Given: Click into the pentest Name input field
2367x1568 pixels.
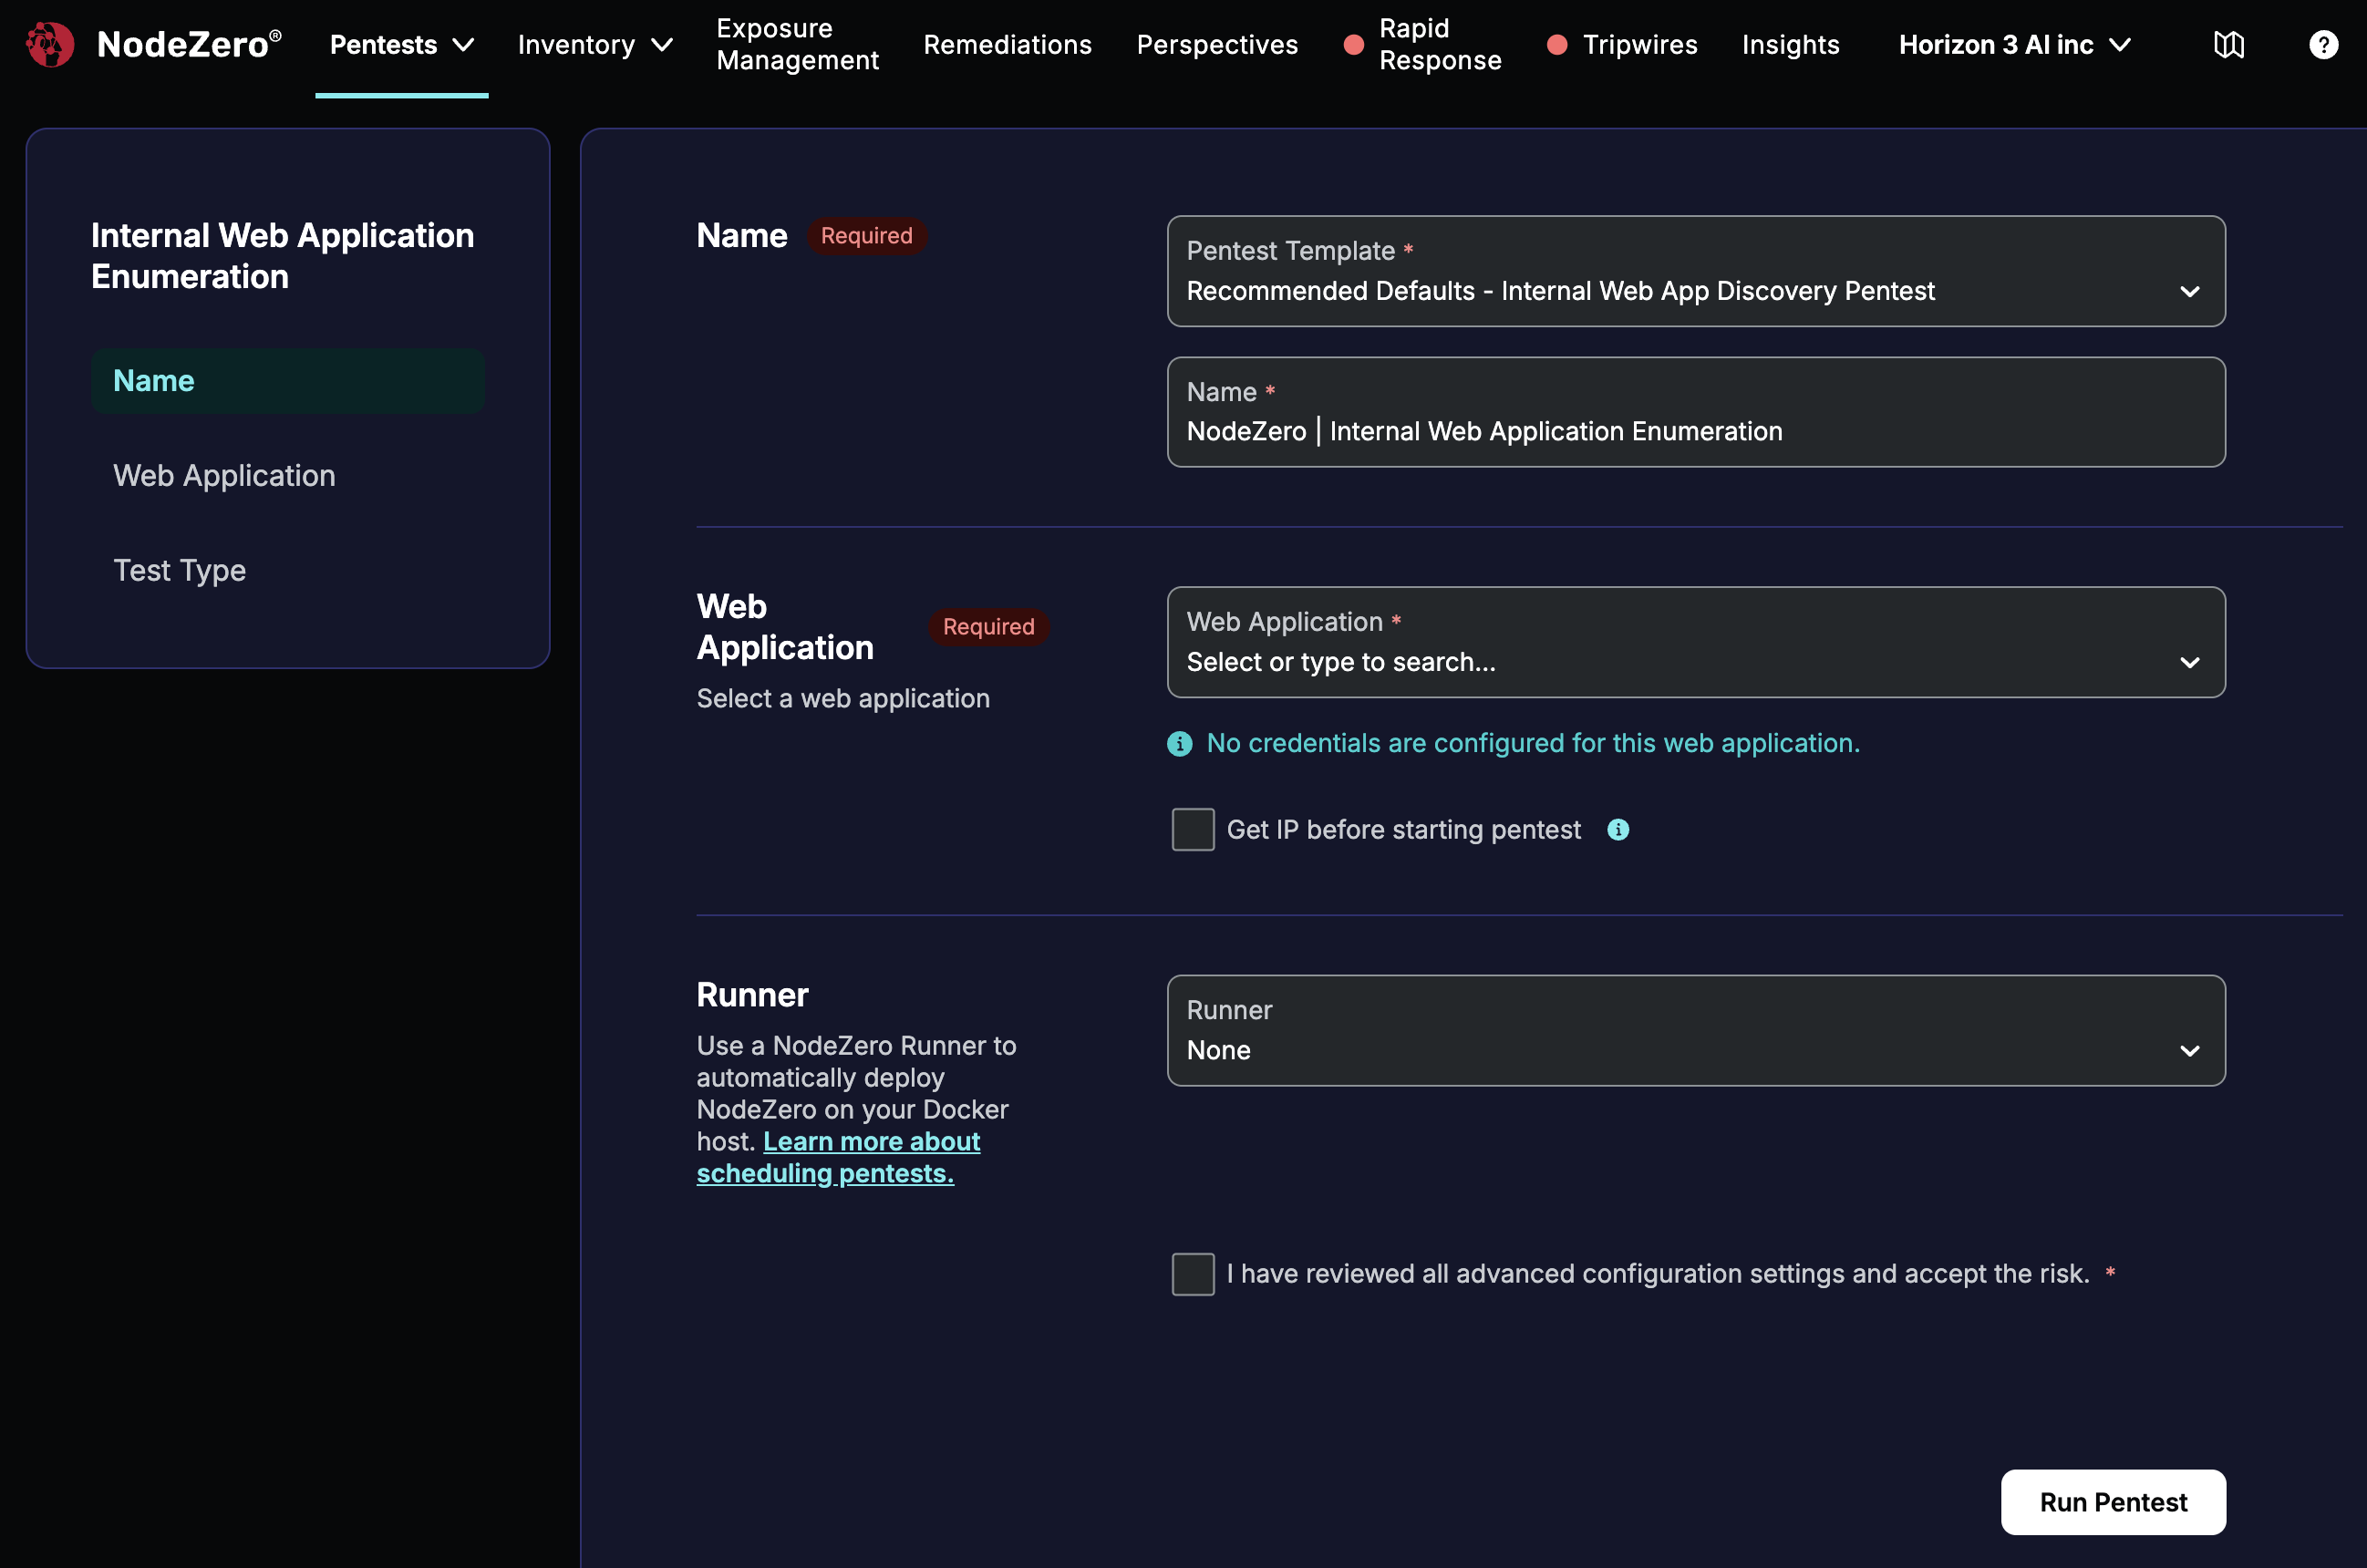Looking at the screenshot, I should pos(1695,412).
